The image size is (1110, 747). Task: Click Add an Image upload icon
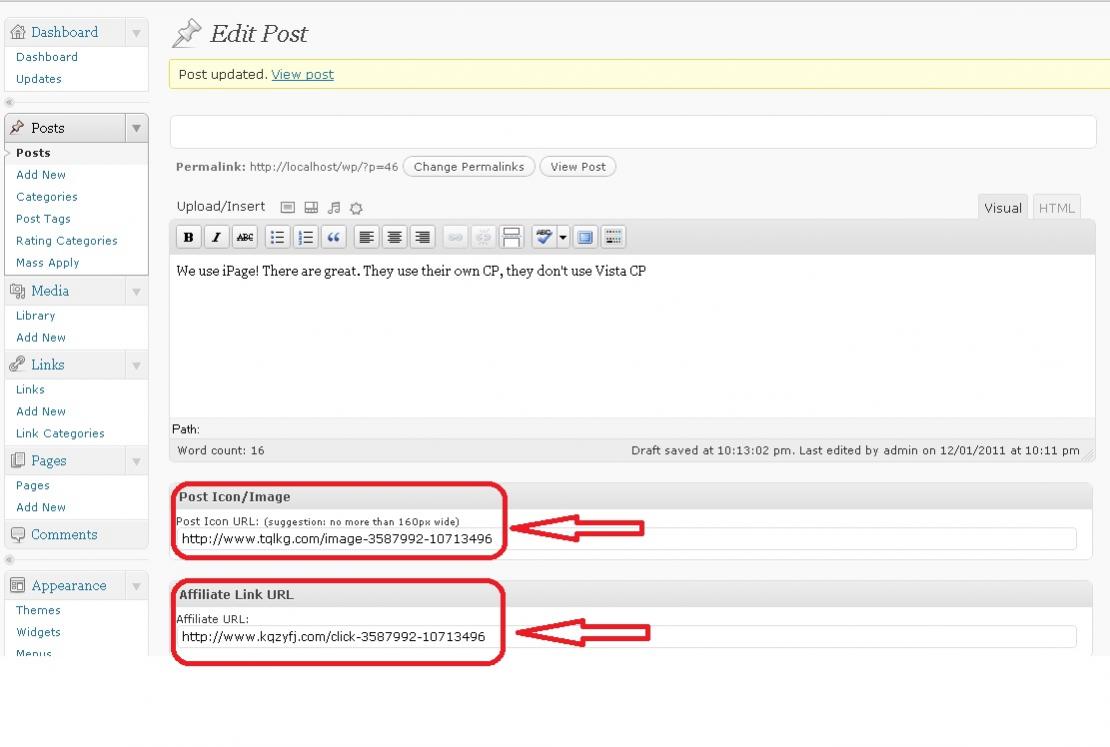pos(287,207)
